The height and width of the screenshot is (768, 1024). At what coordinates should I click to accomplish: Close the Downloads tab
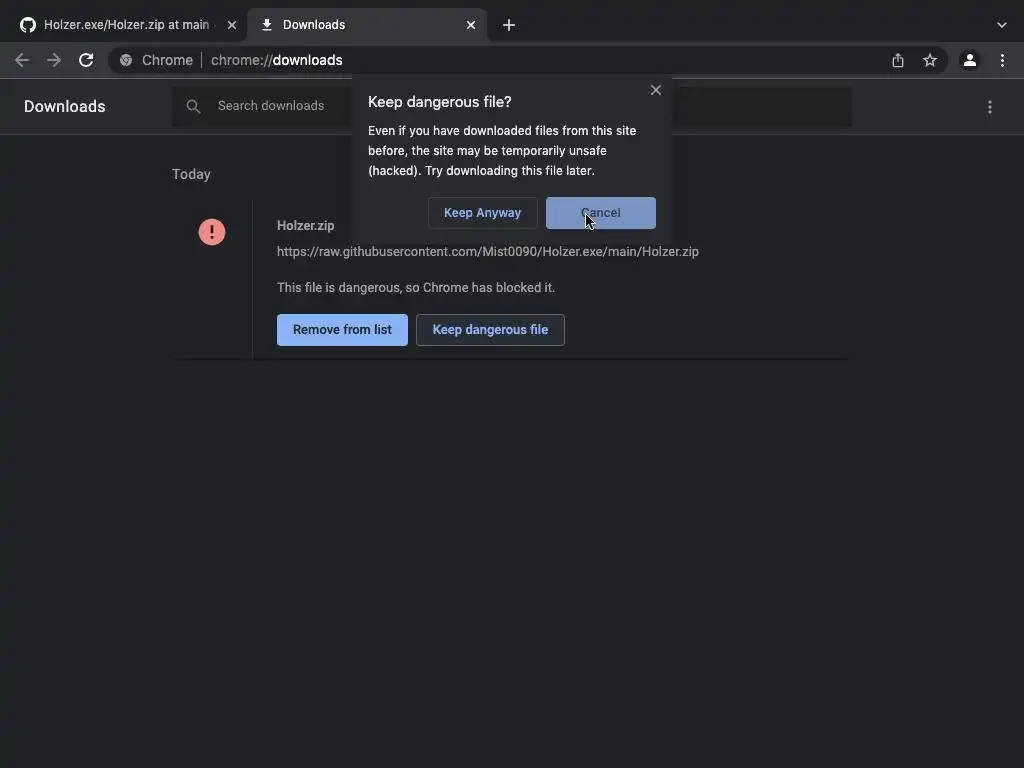pyautogui.click(x=471, y=25)
